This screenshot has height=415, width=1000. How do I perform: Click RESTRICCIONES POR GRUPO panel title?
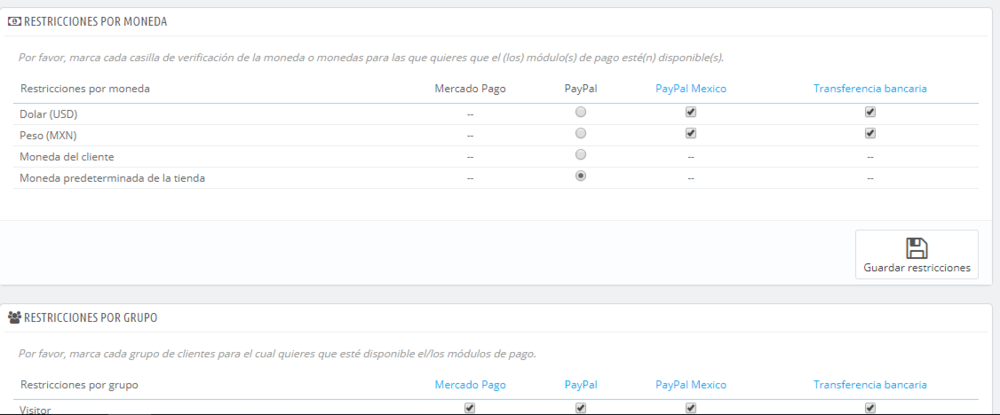coord(91,318)
